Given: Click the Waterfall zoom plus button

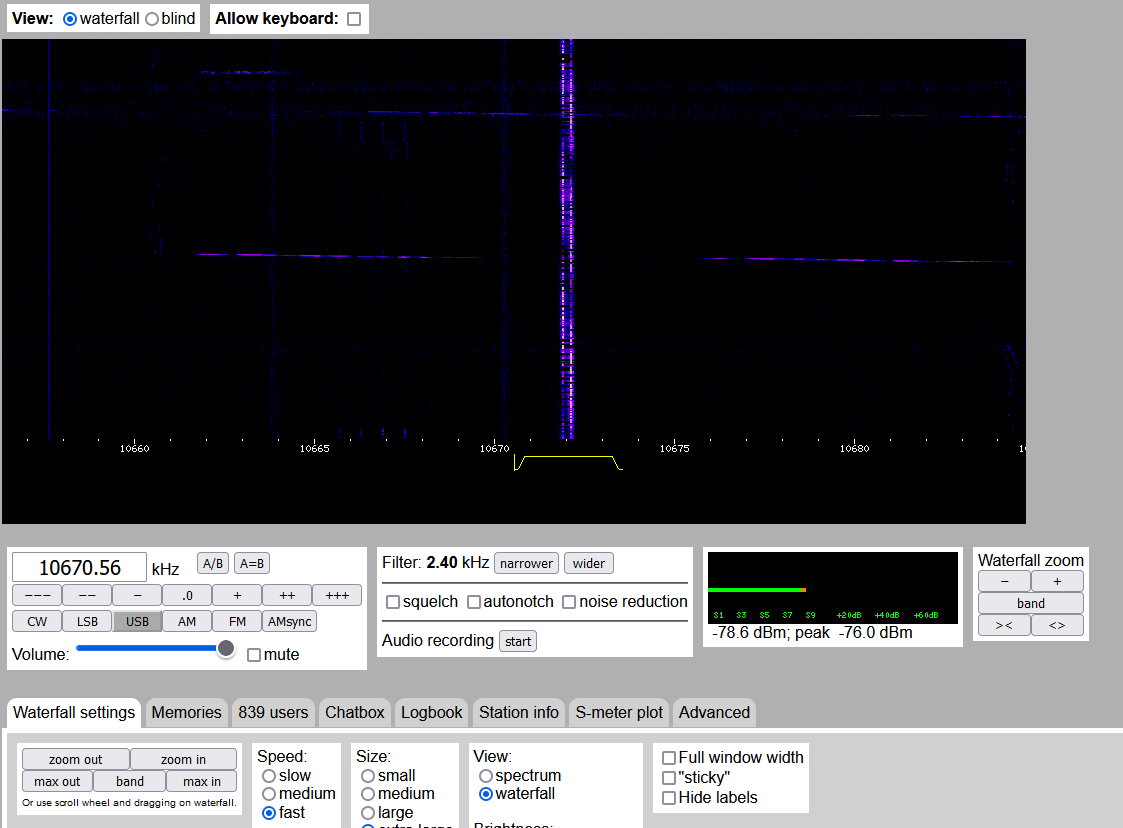Looking at the screenshot, I should click(1057, 581).
